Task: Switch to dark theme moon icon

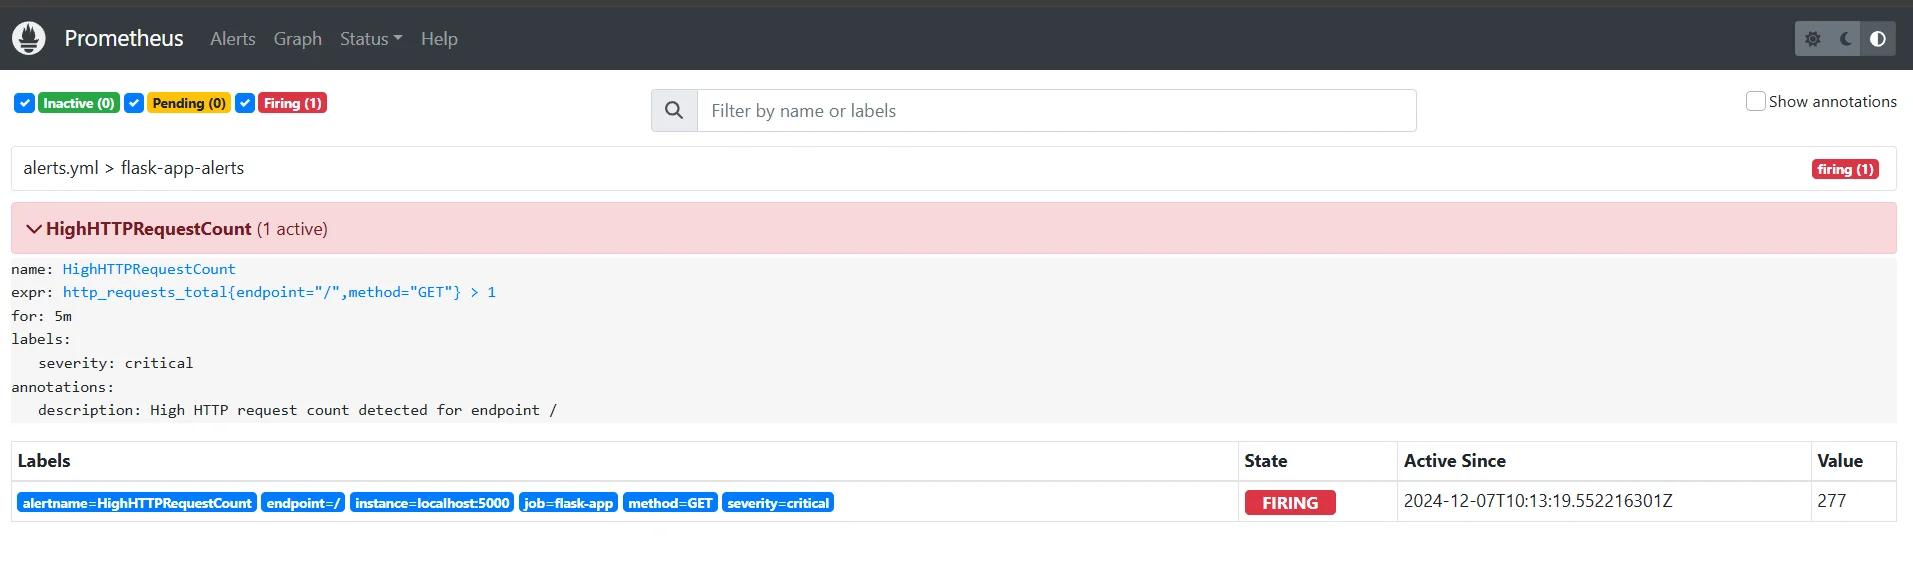Action: 1846,39
